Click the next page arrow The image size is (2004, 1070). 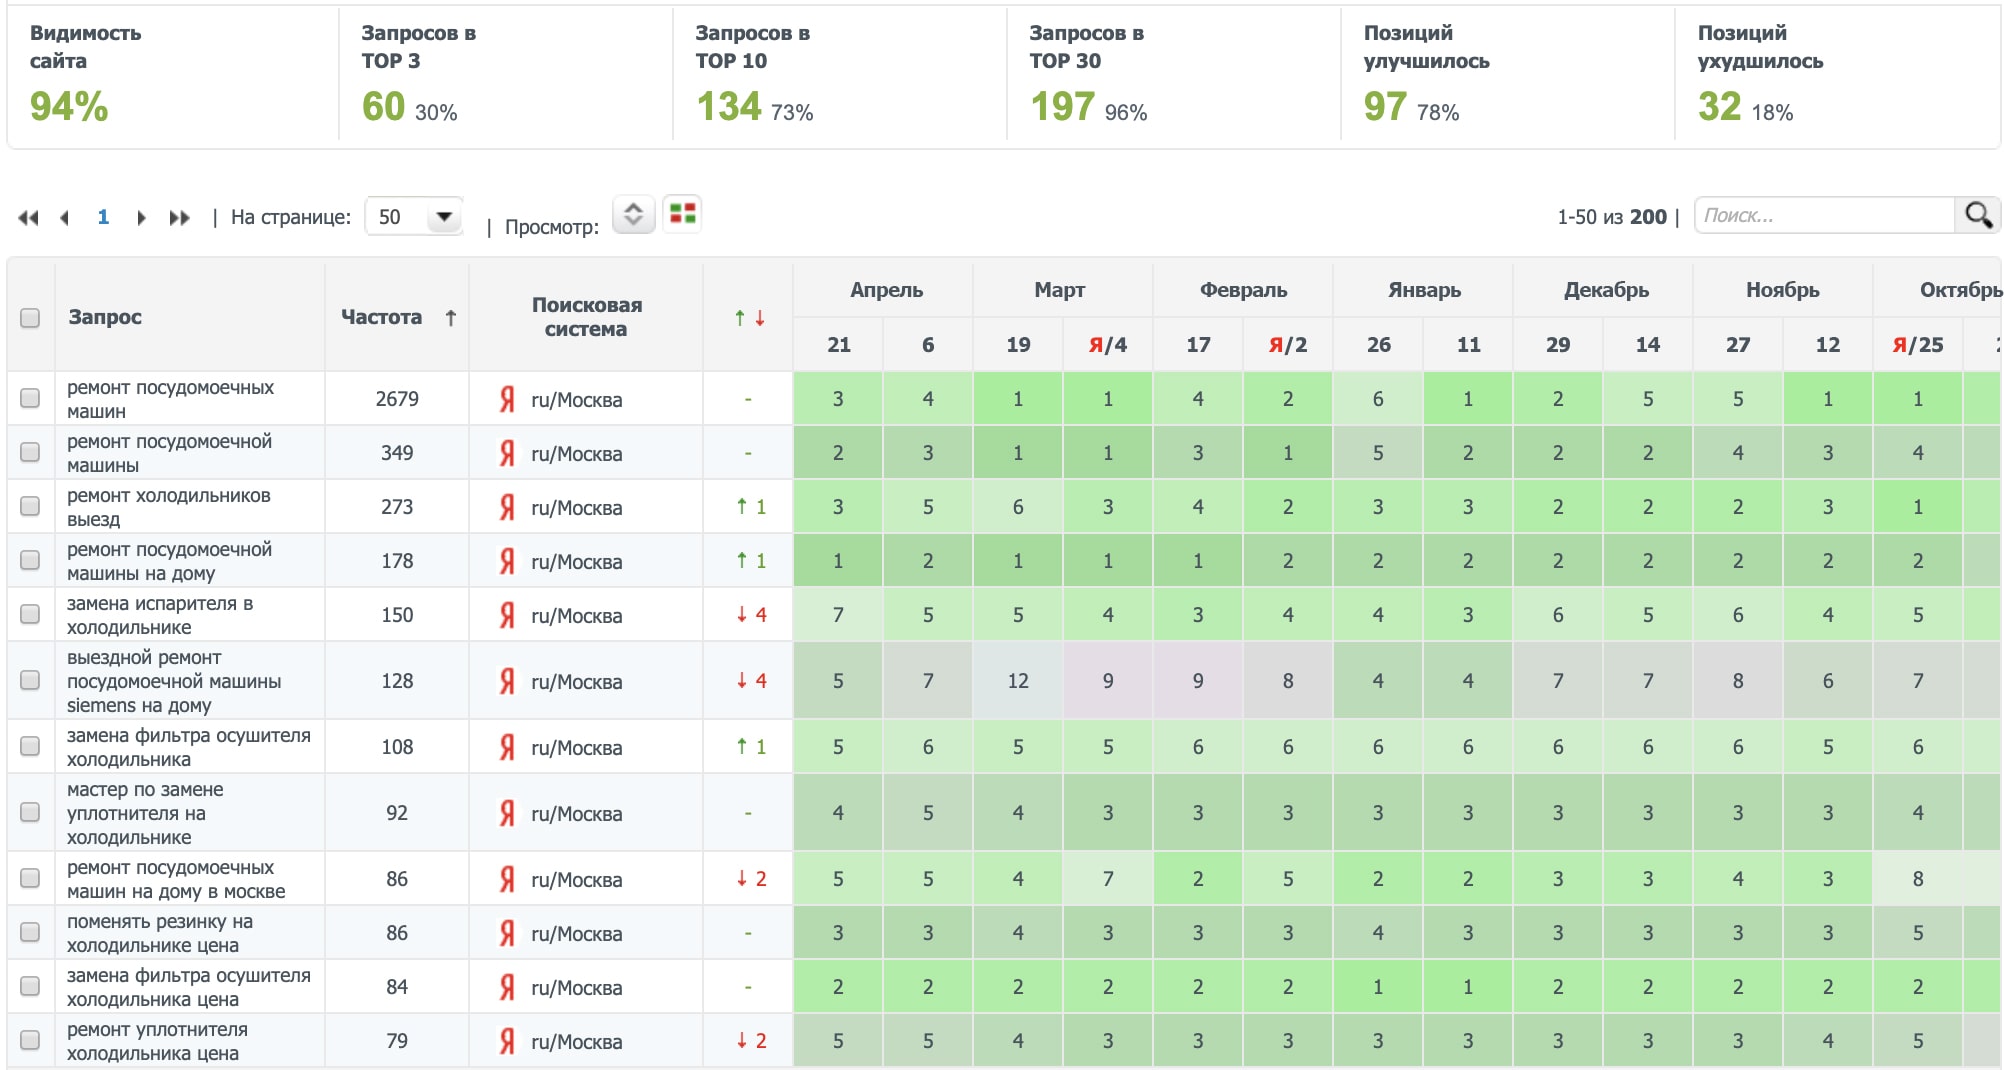coord(141,218)
